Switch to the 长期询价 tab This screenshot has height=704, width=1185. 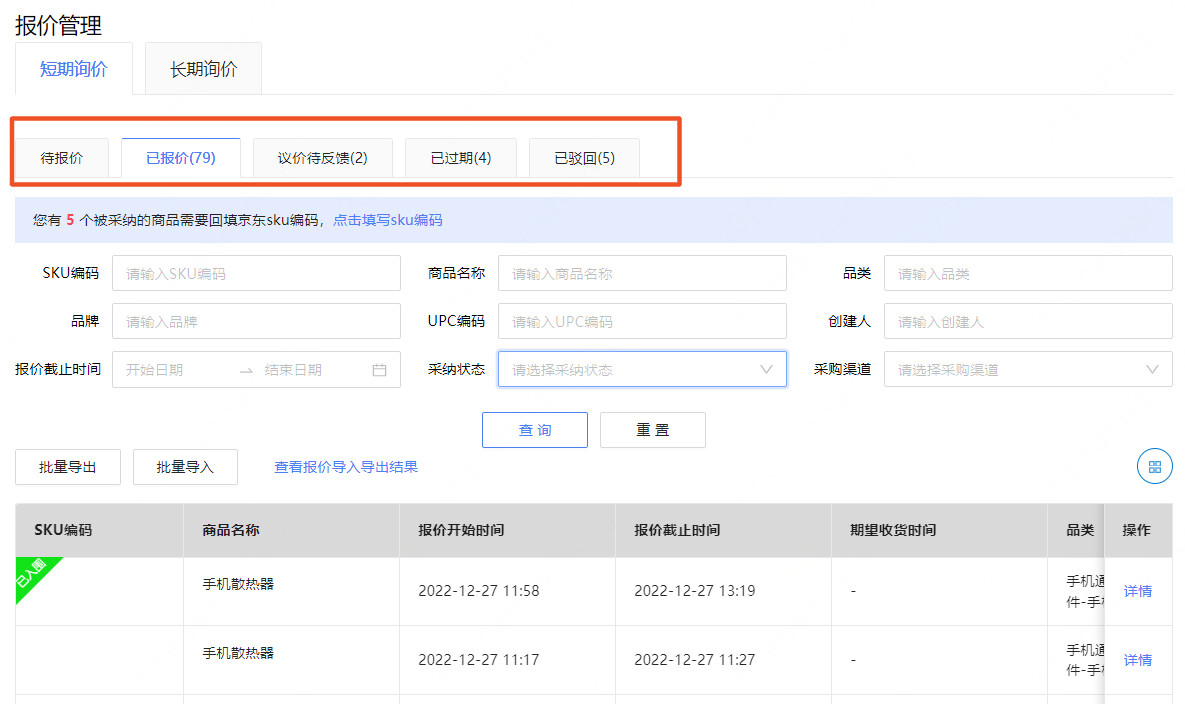tap(203, 68)
